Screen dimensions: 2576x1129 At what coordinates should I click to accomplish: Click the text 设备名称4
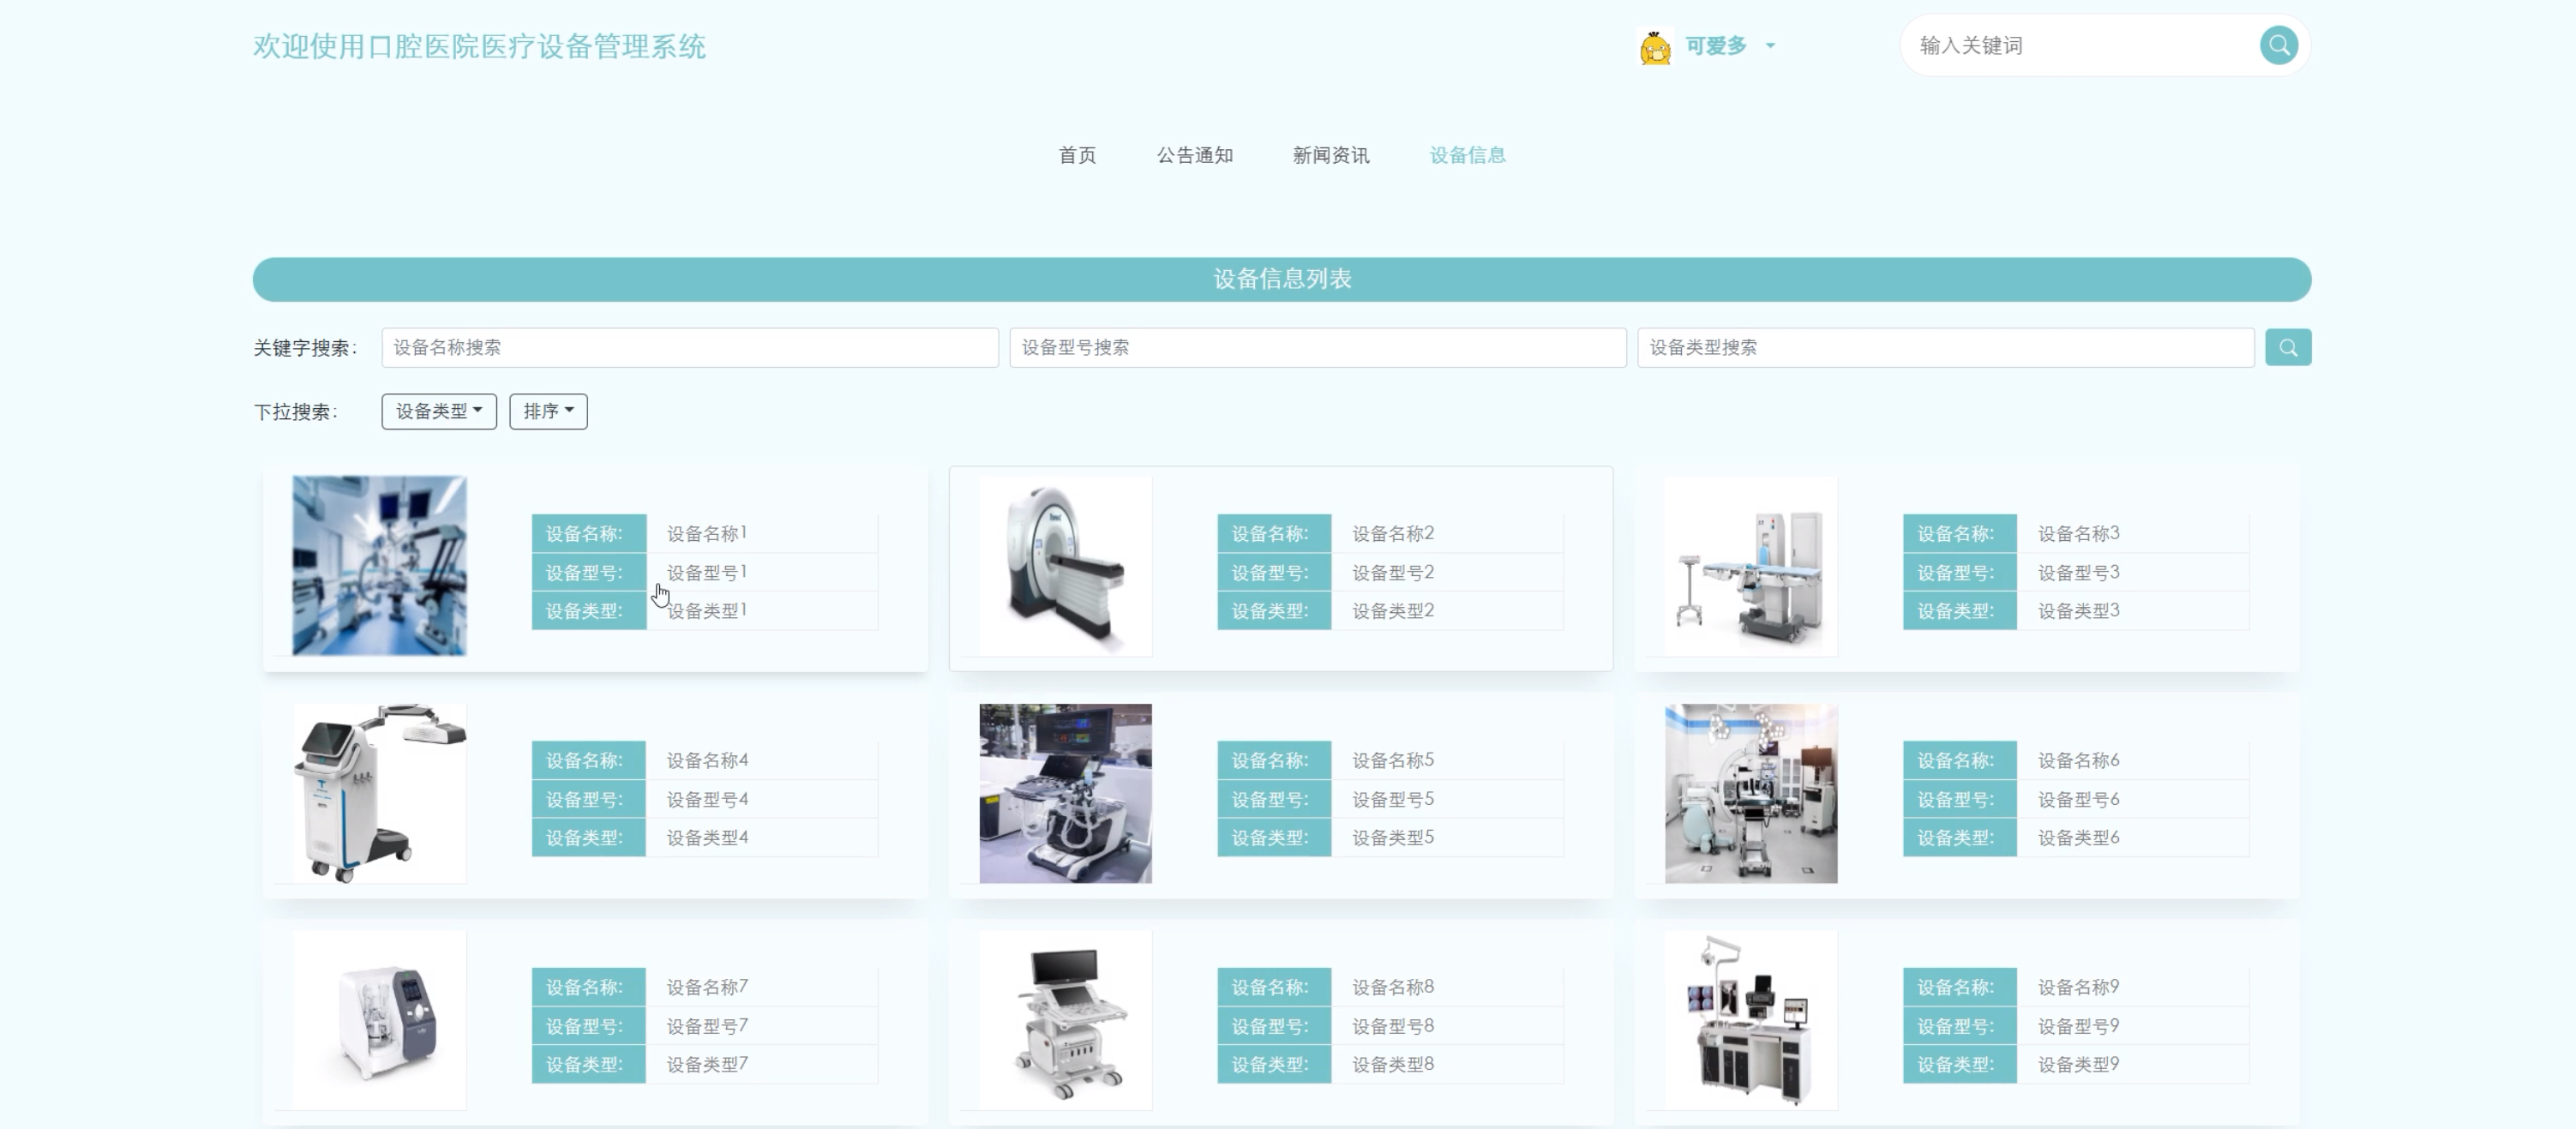707,761
